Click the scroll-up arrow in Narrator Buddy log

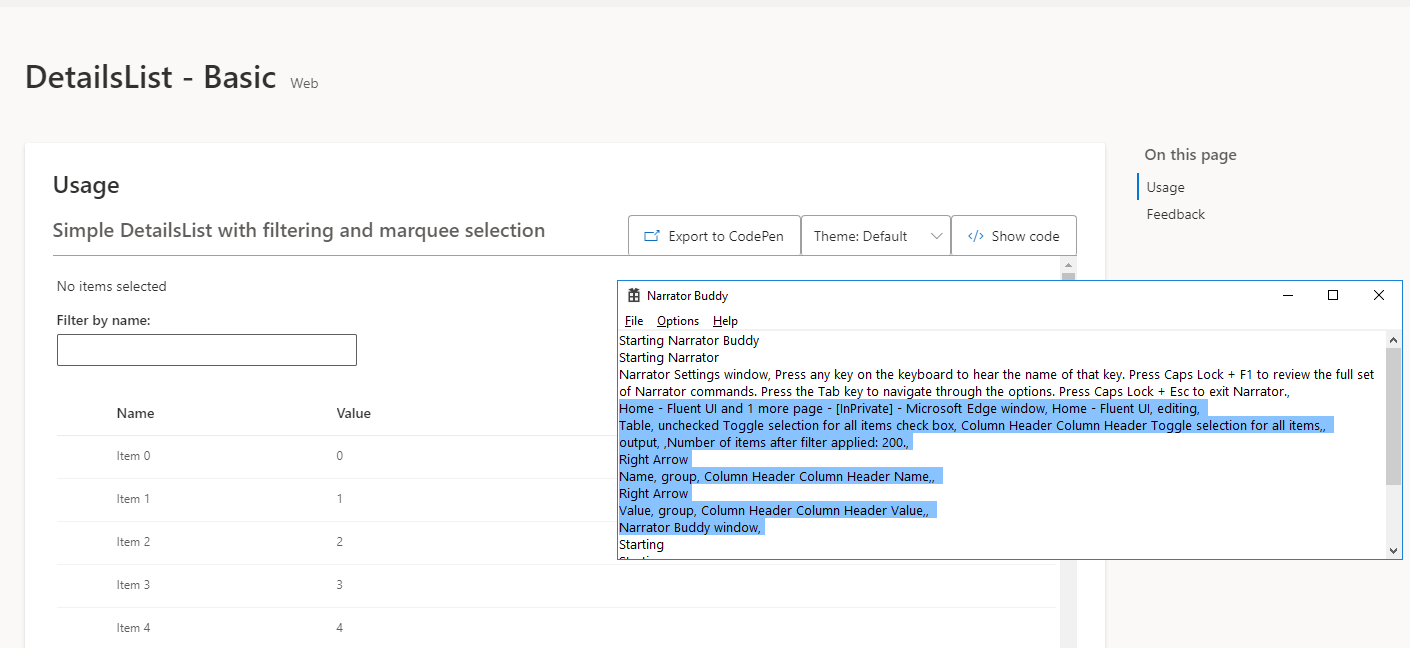point(1392,339)
